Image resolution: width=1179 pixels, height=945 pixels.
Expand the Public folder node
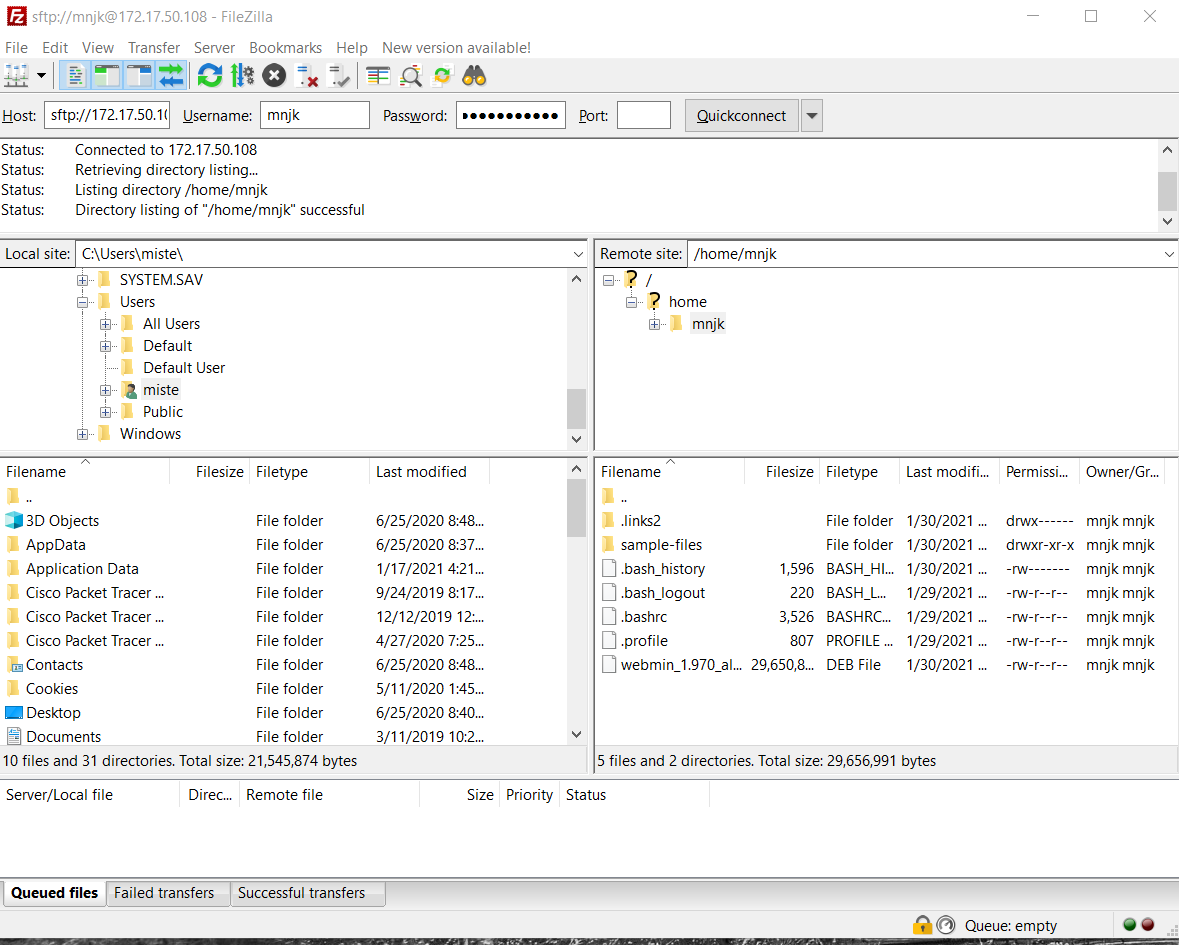[105, 412]
